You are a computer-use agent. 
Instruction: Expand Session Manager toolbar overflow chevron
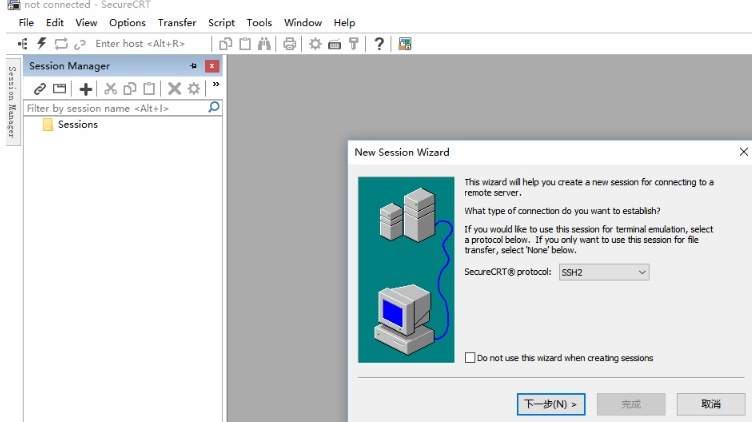tap(216, 84)
